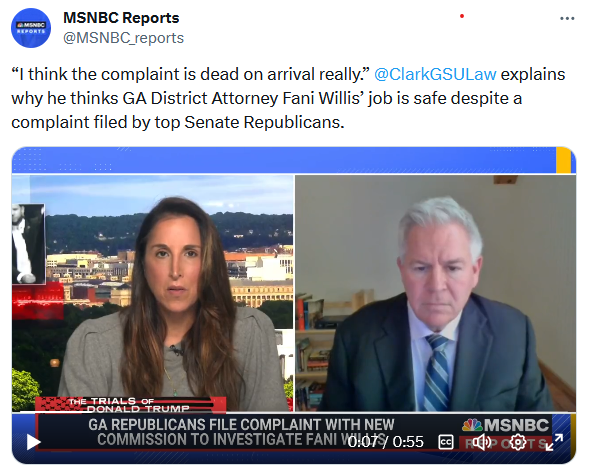Click the Trials of Donald Trump graphic

[130, 405]
